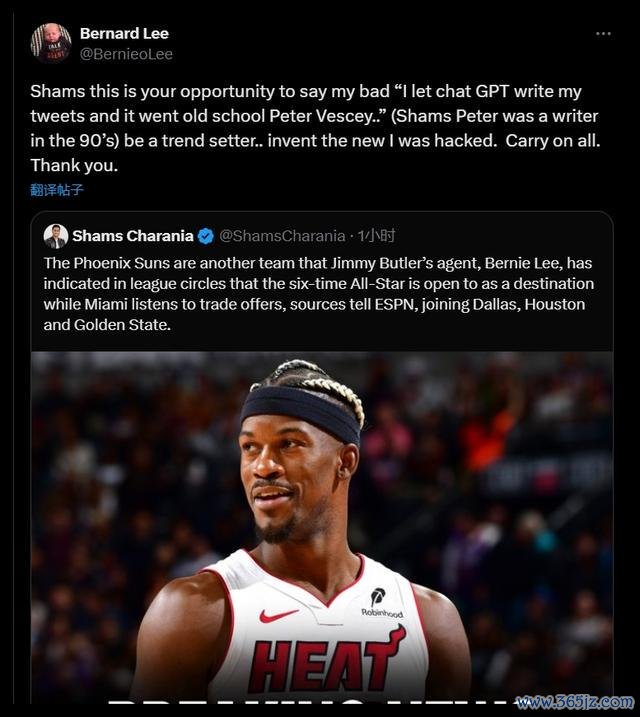Screen dimensions: 640x717
Task: Open Shams Charania's small profile avatar
Action: [56, 236]
